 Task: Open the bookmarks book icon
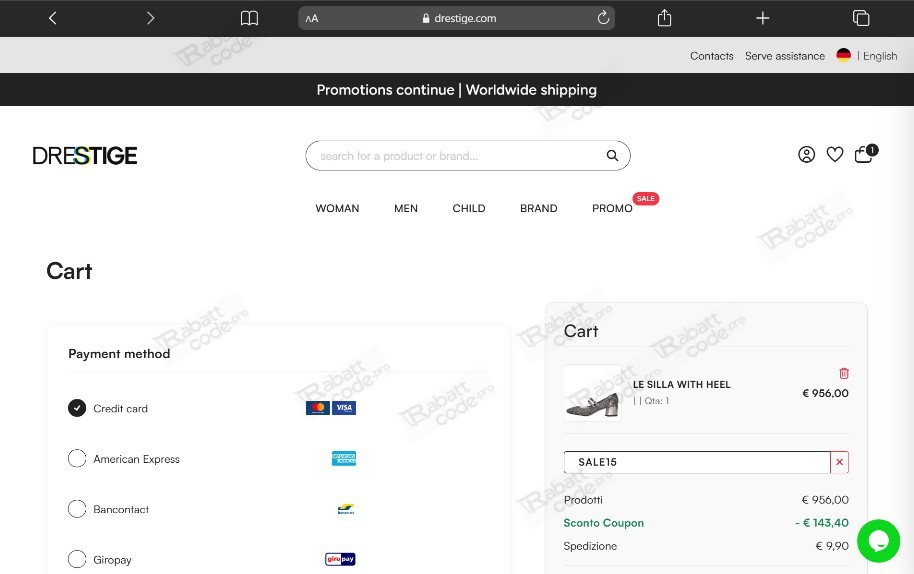(249, 18)
